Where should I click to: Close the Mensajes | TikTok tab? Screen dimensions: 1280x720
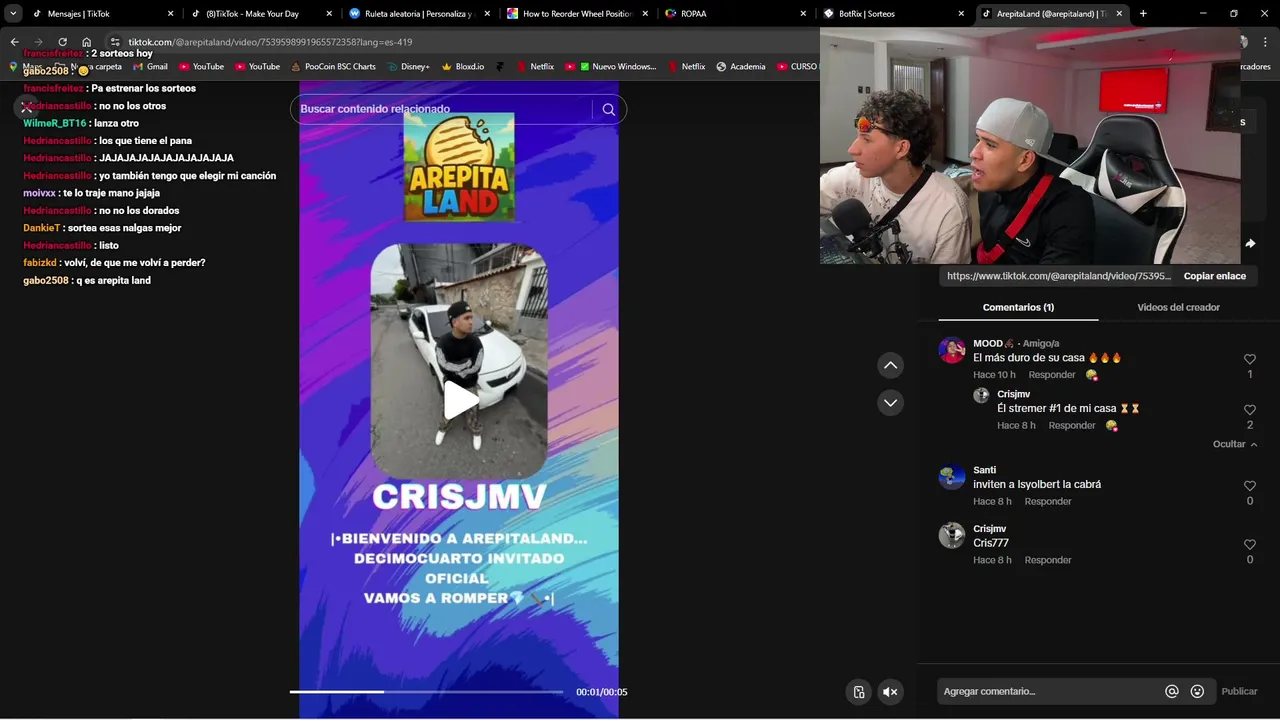point(171,14)
